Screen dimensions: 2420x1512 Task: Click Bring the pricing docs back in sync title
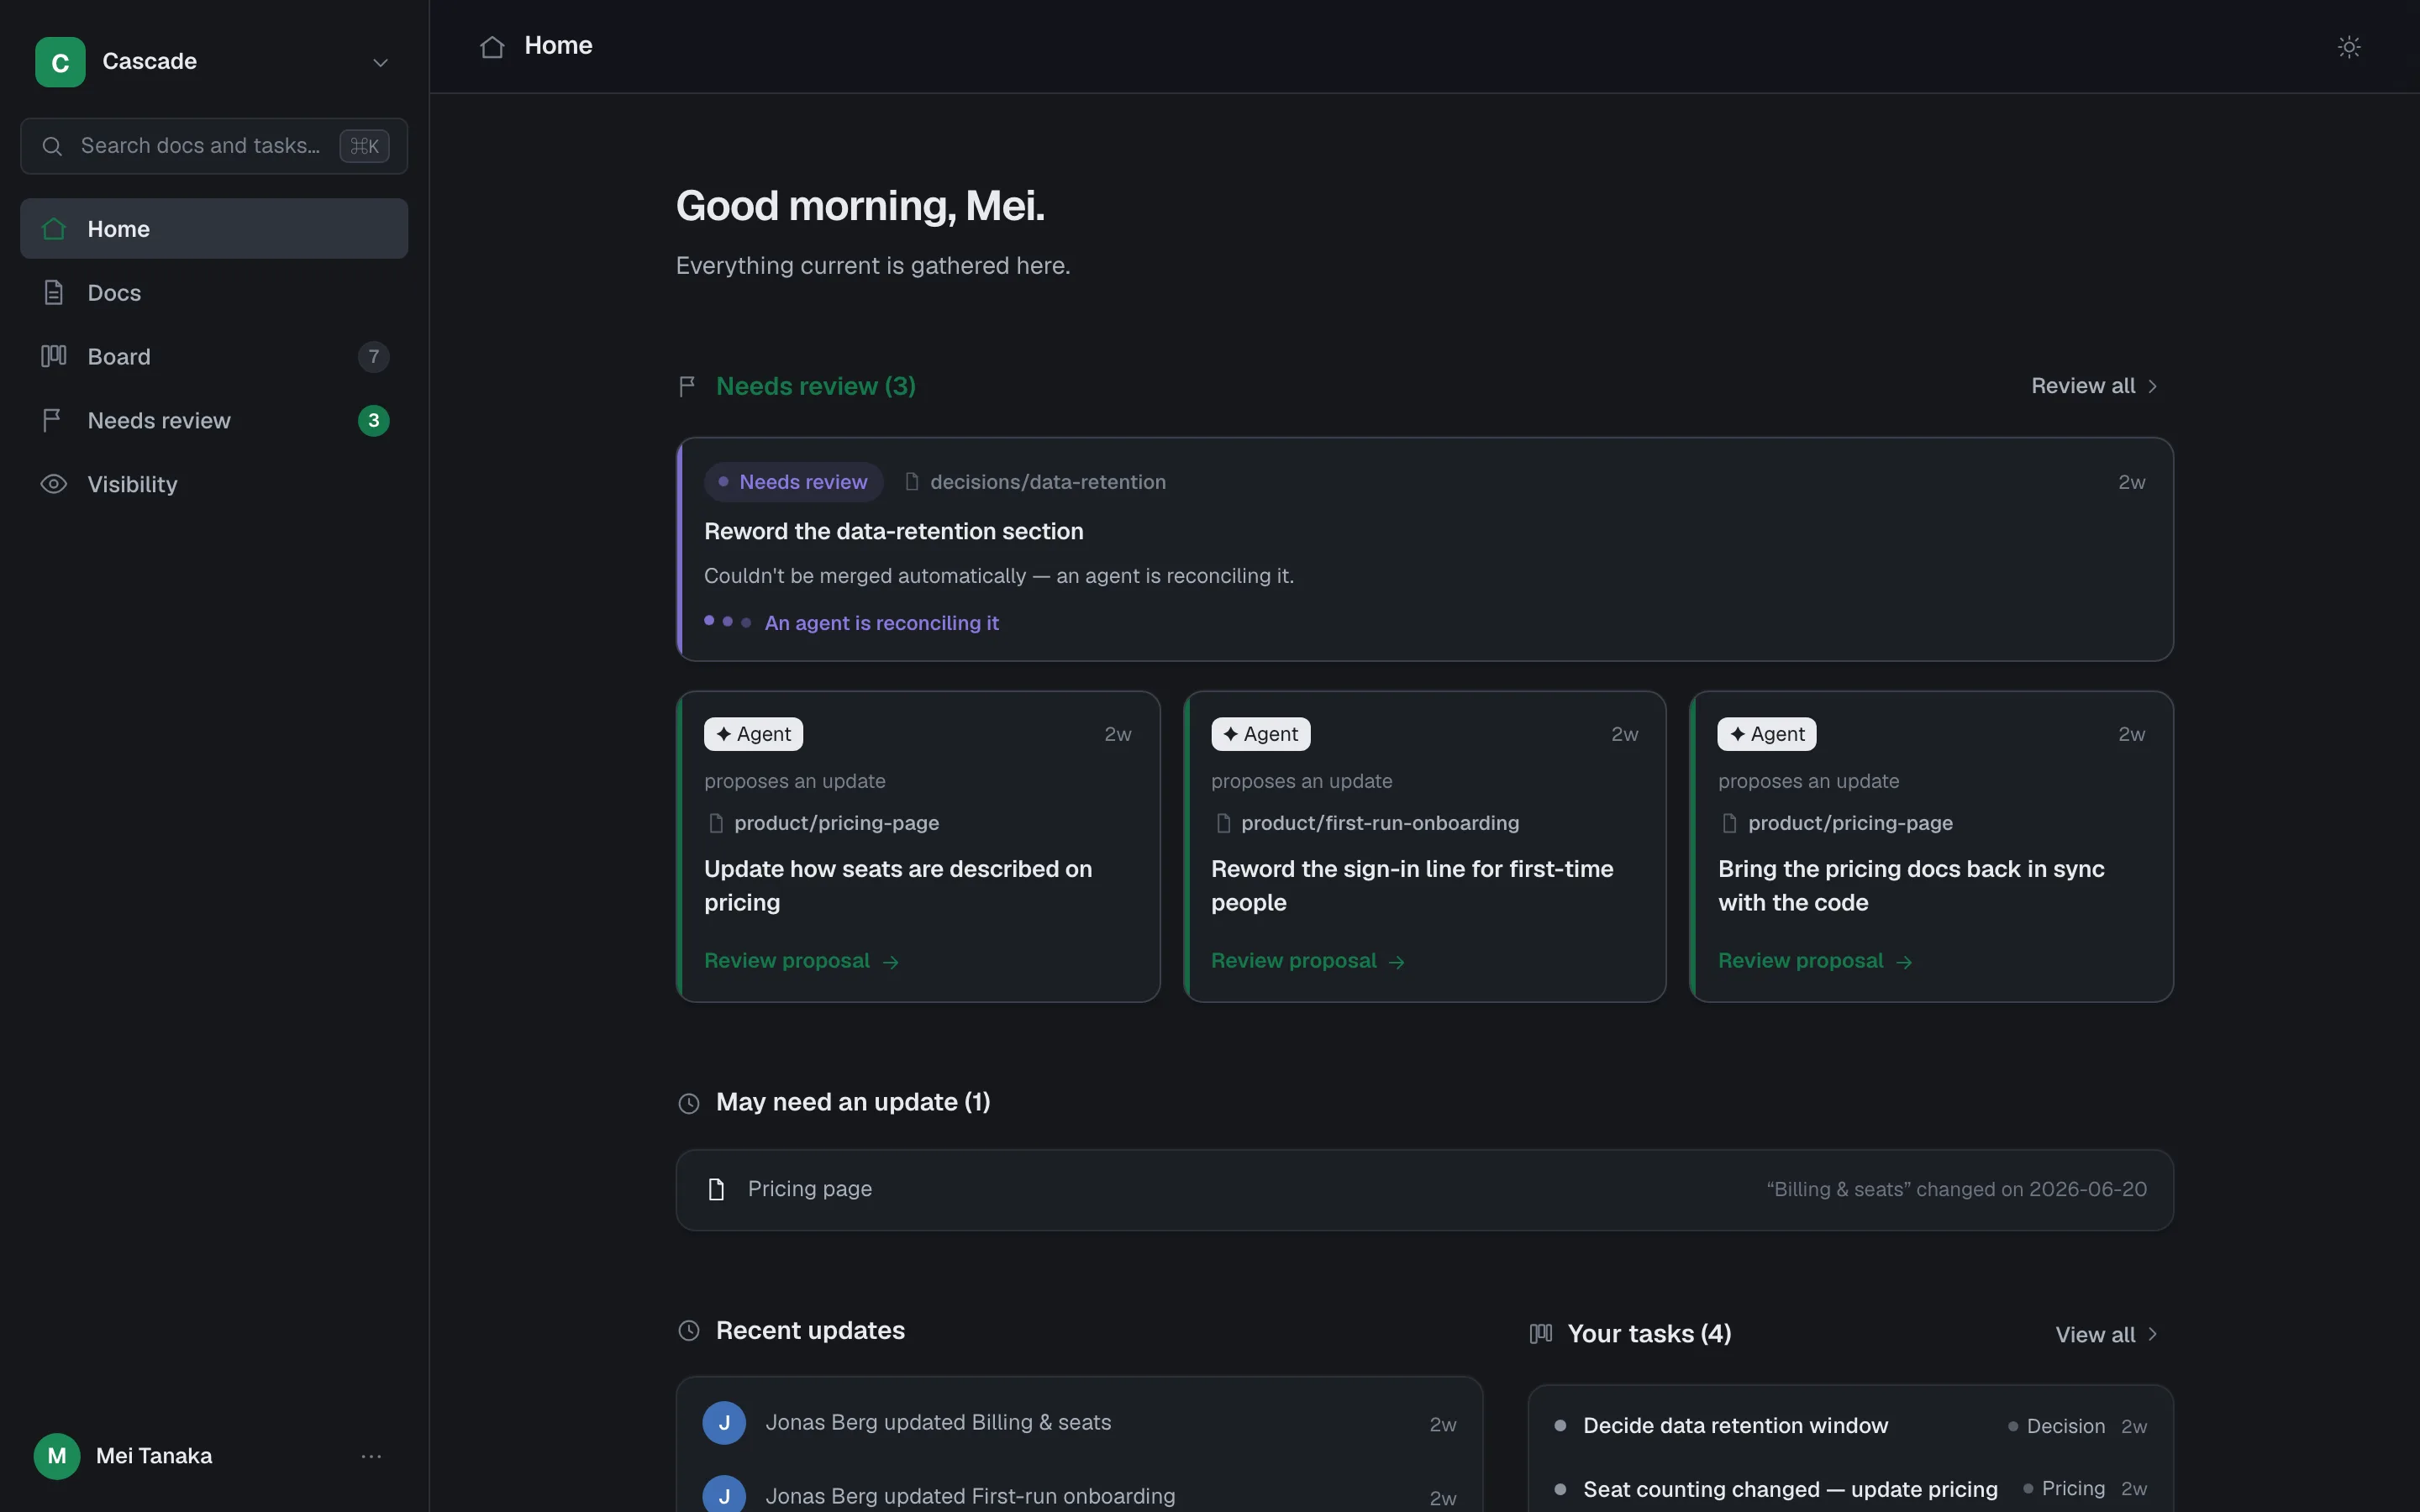(1911, 886)
